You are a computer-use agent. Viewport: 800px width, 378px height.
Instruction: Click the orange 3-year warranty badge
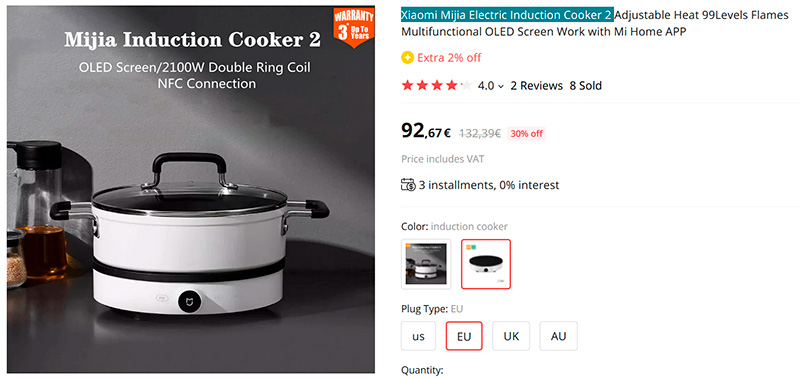click(354, 27)
